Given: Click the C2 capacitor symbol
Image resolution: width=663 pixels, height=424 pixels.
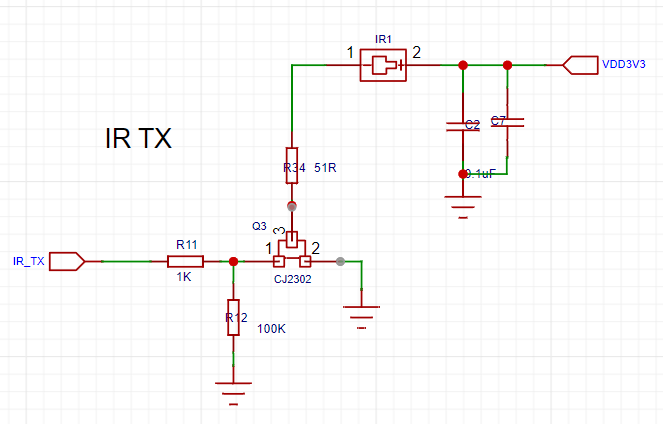Looking at the screenshot, I should pos(463,126).
